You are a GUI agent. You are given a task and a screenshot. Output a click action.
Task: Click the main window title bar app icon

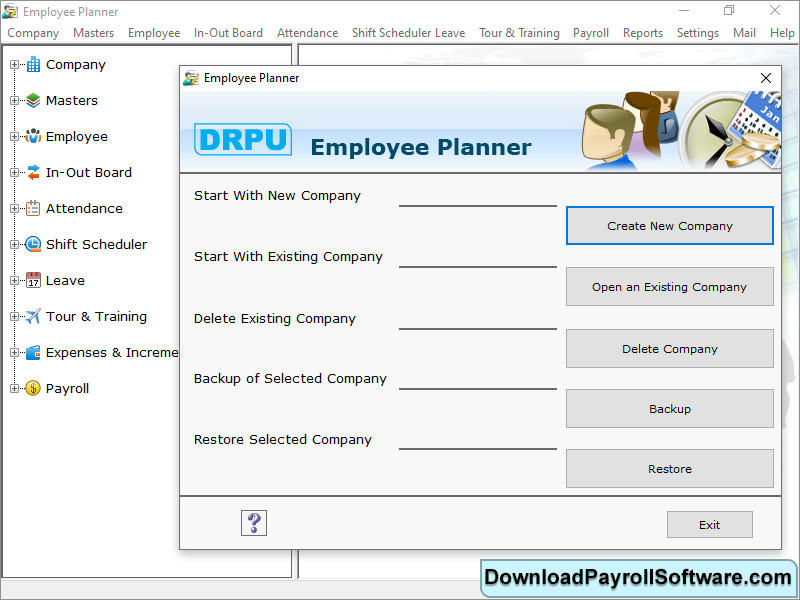10,11
